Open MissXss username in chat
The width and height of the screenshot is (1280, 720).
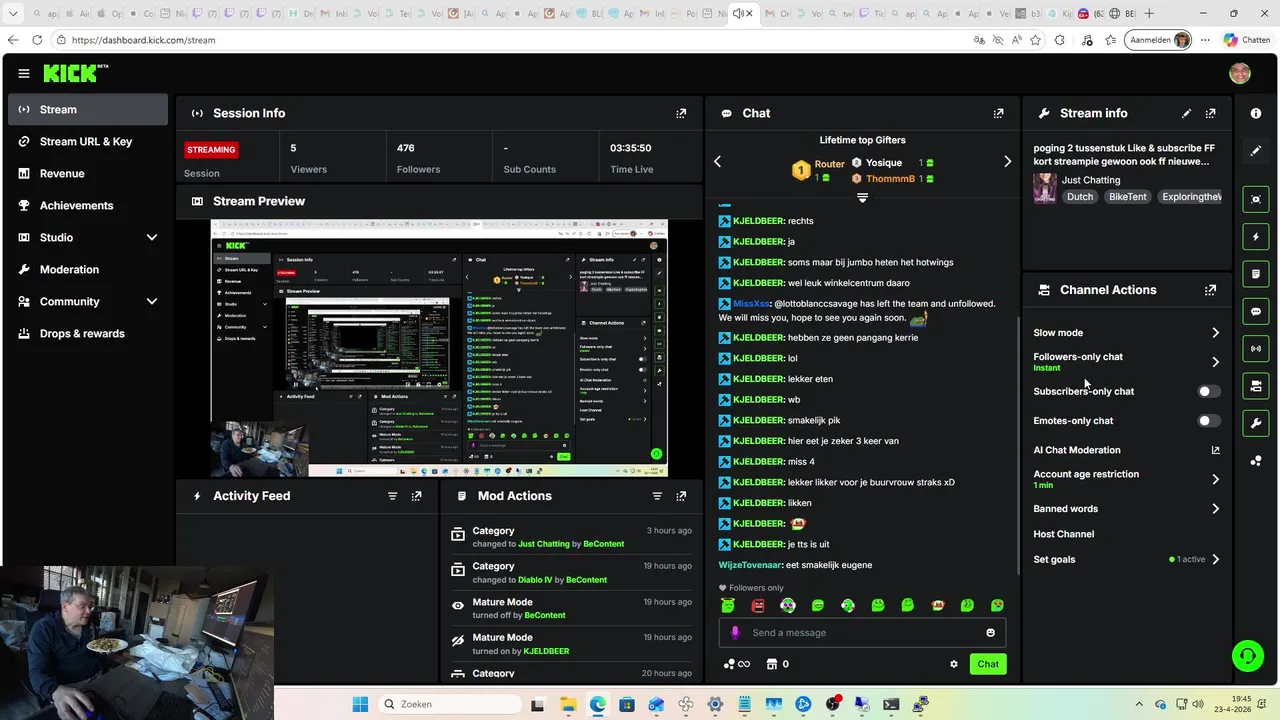click(x=752, y=304)
